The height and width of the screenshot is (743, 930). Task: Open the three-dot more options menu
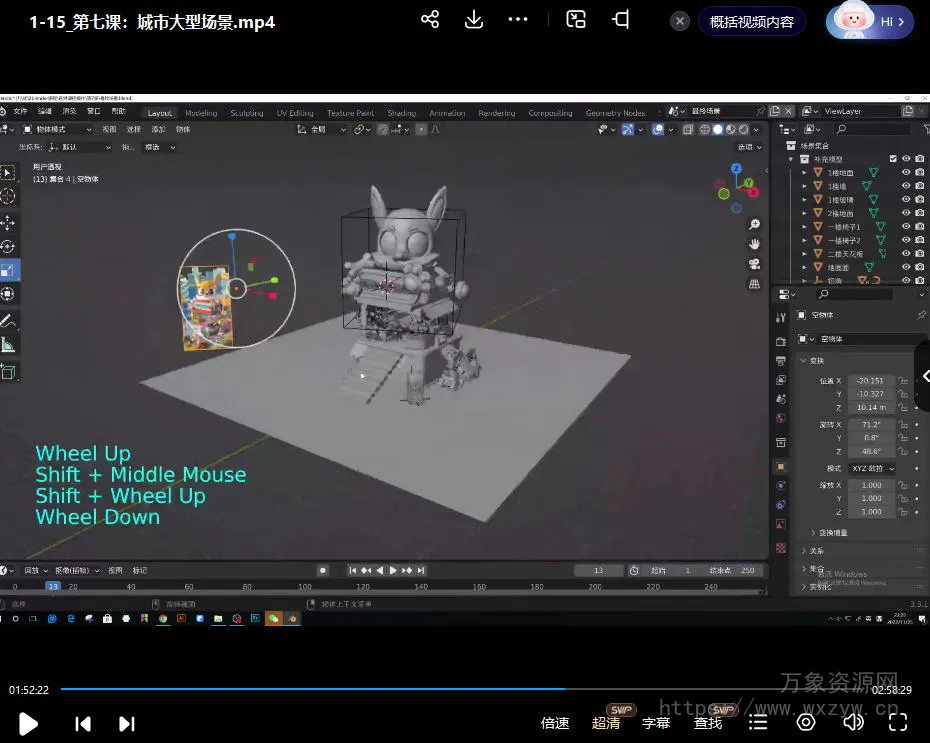pyautogui.click(x=517, y=20)
